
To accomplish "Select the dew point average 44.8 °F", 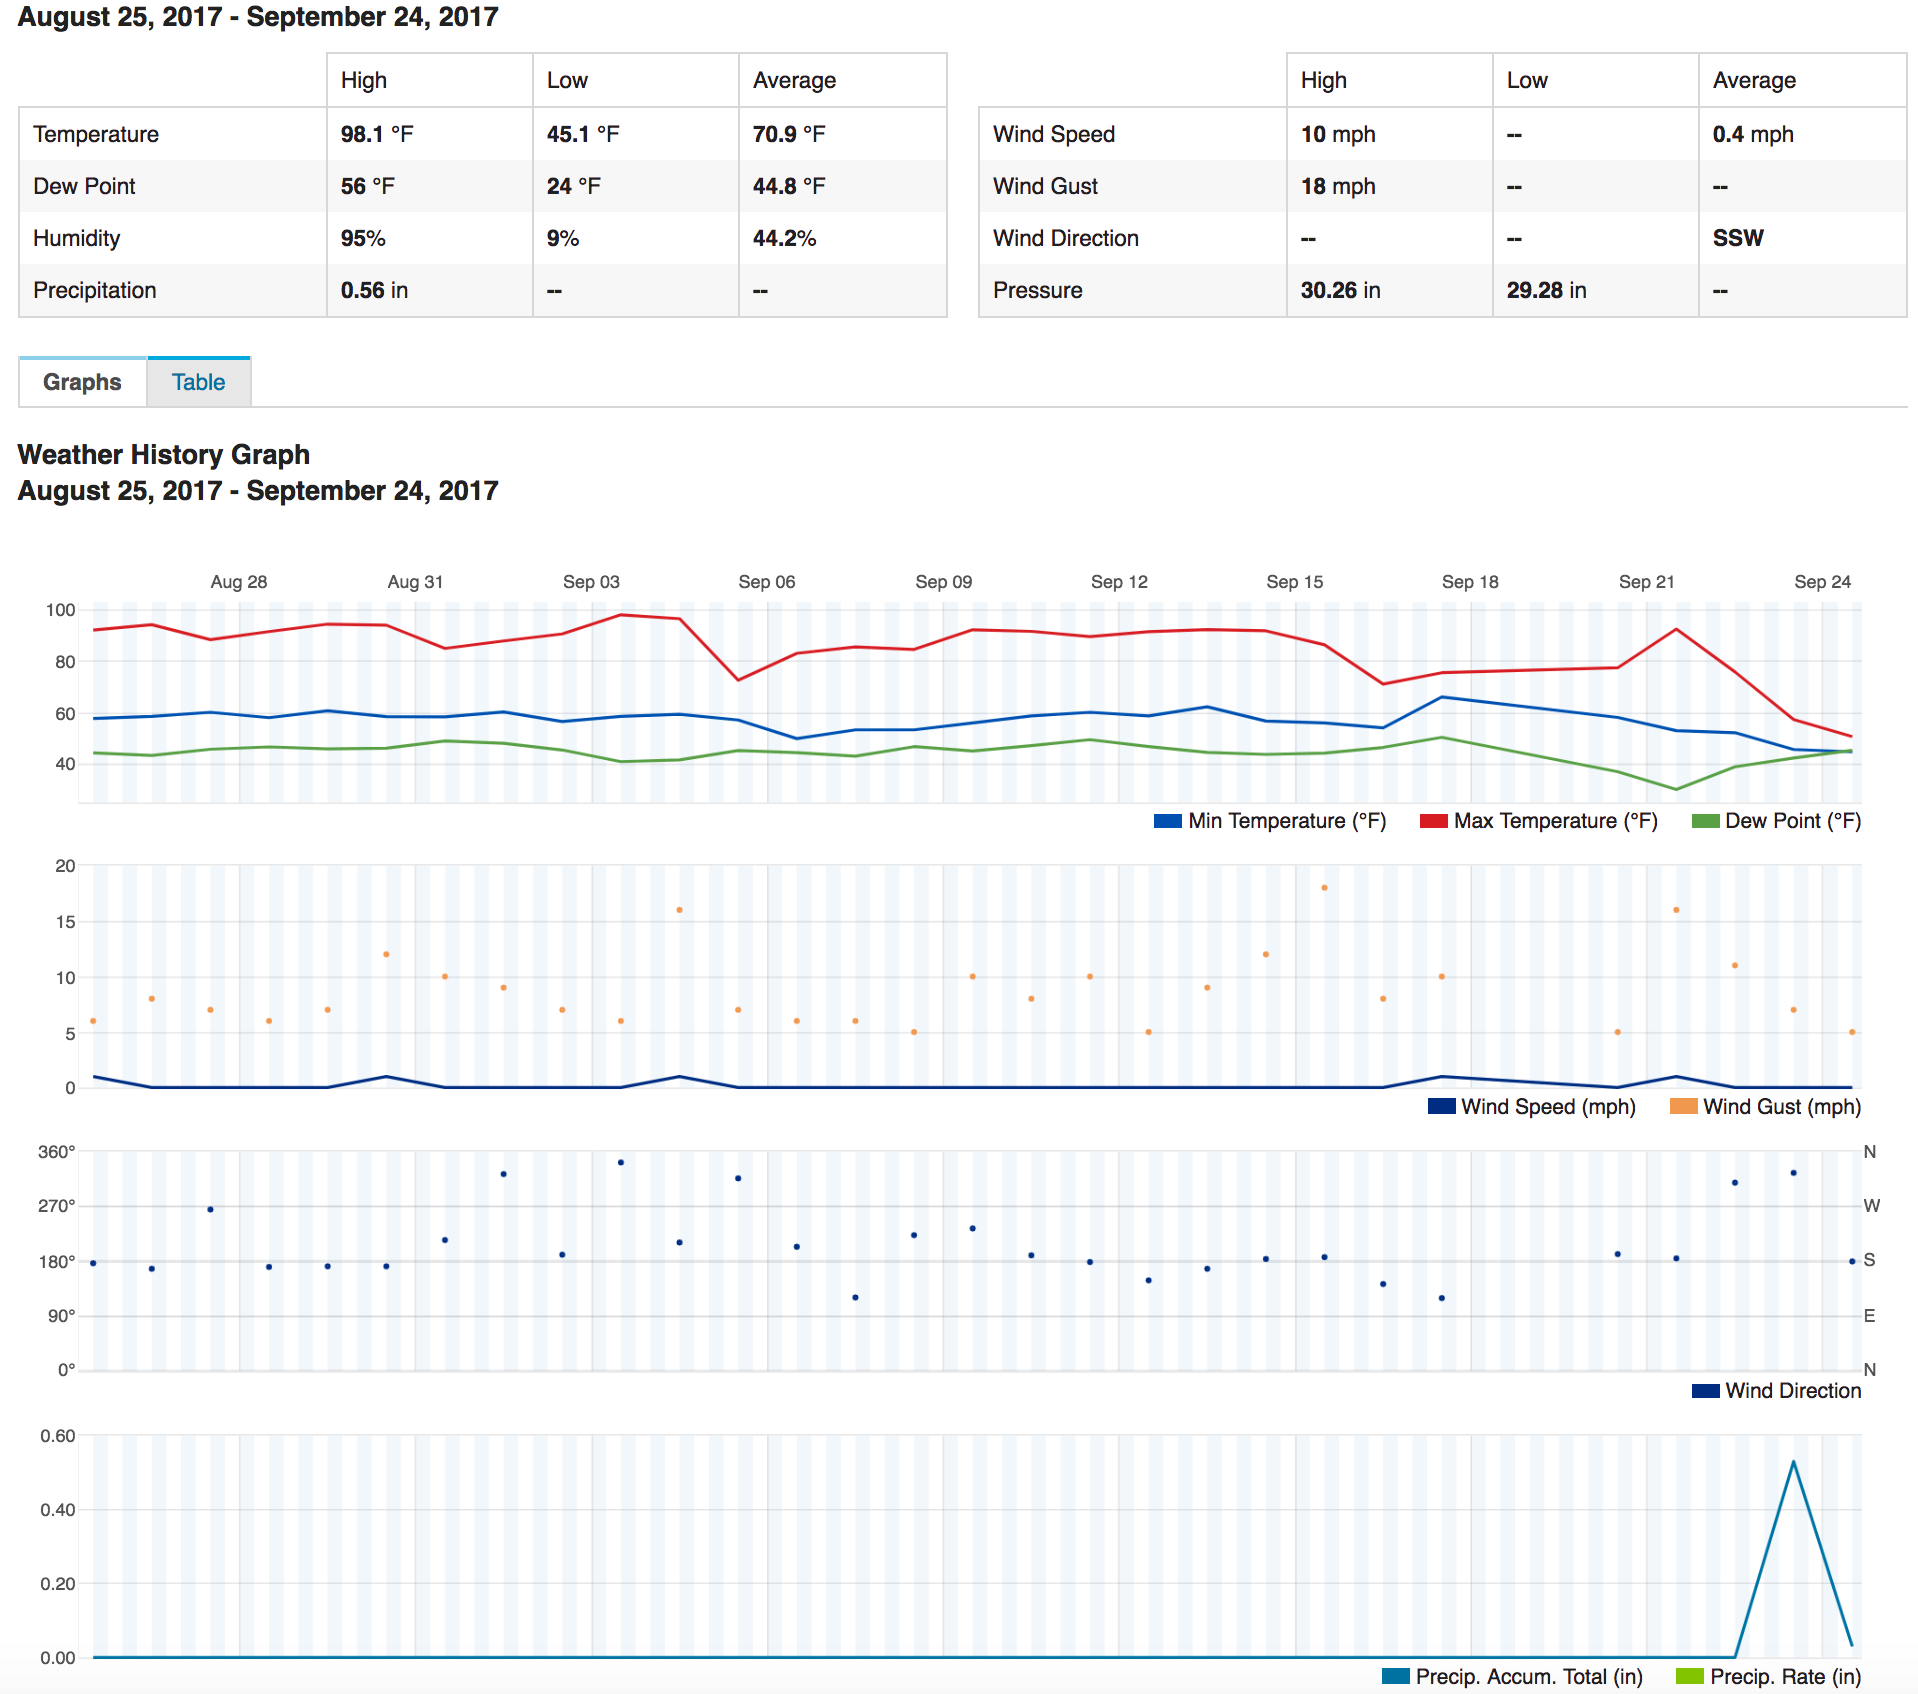I will (x=789, y=186).
